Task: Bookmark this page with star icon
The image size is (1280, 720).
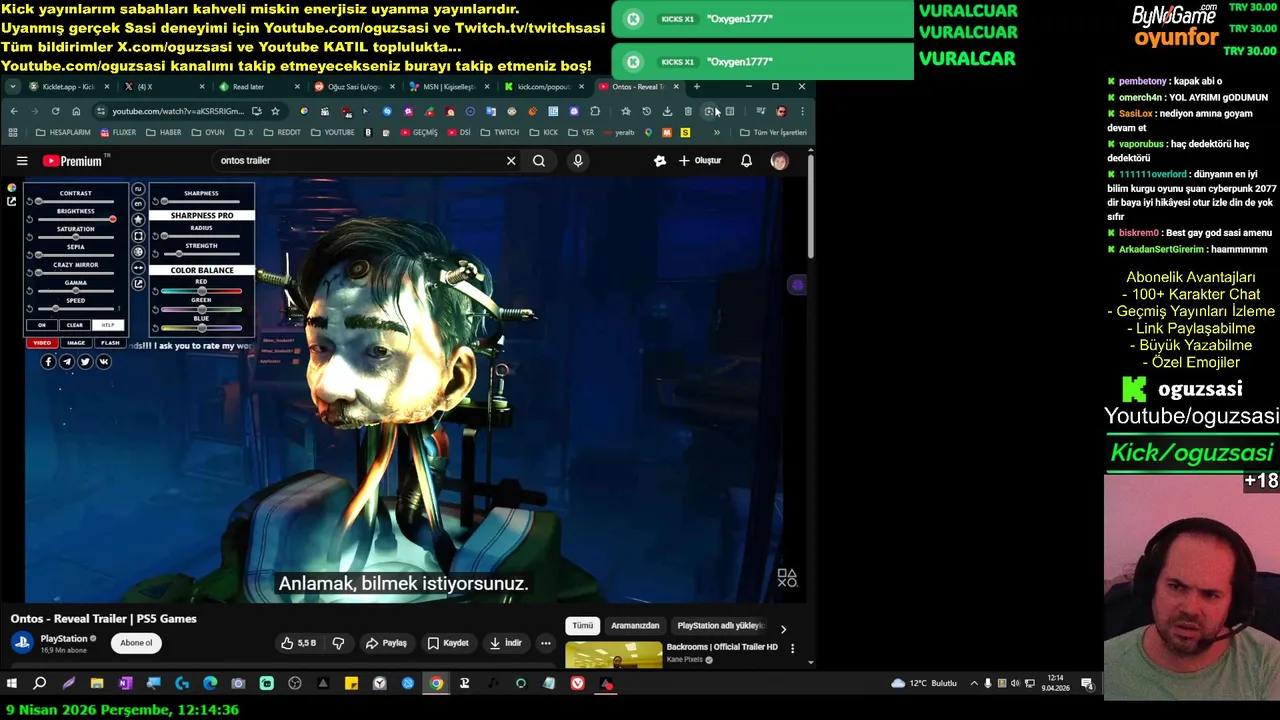Action: pyautogui.click(x=275, y=111)
